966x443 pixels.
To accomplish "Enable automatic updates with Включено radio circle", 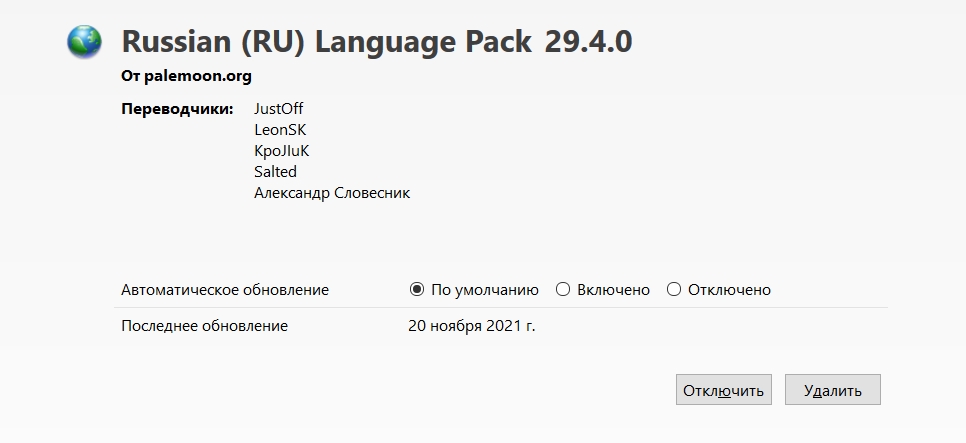I will click(563, 290).
